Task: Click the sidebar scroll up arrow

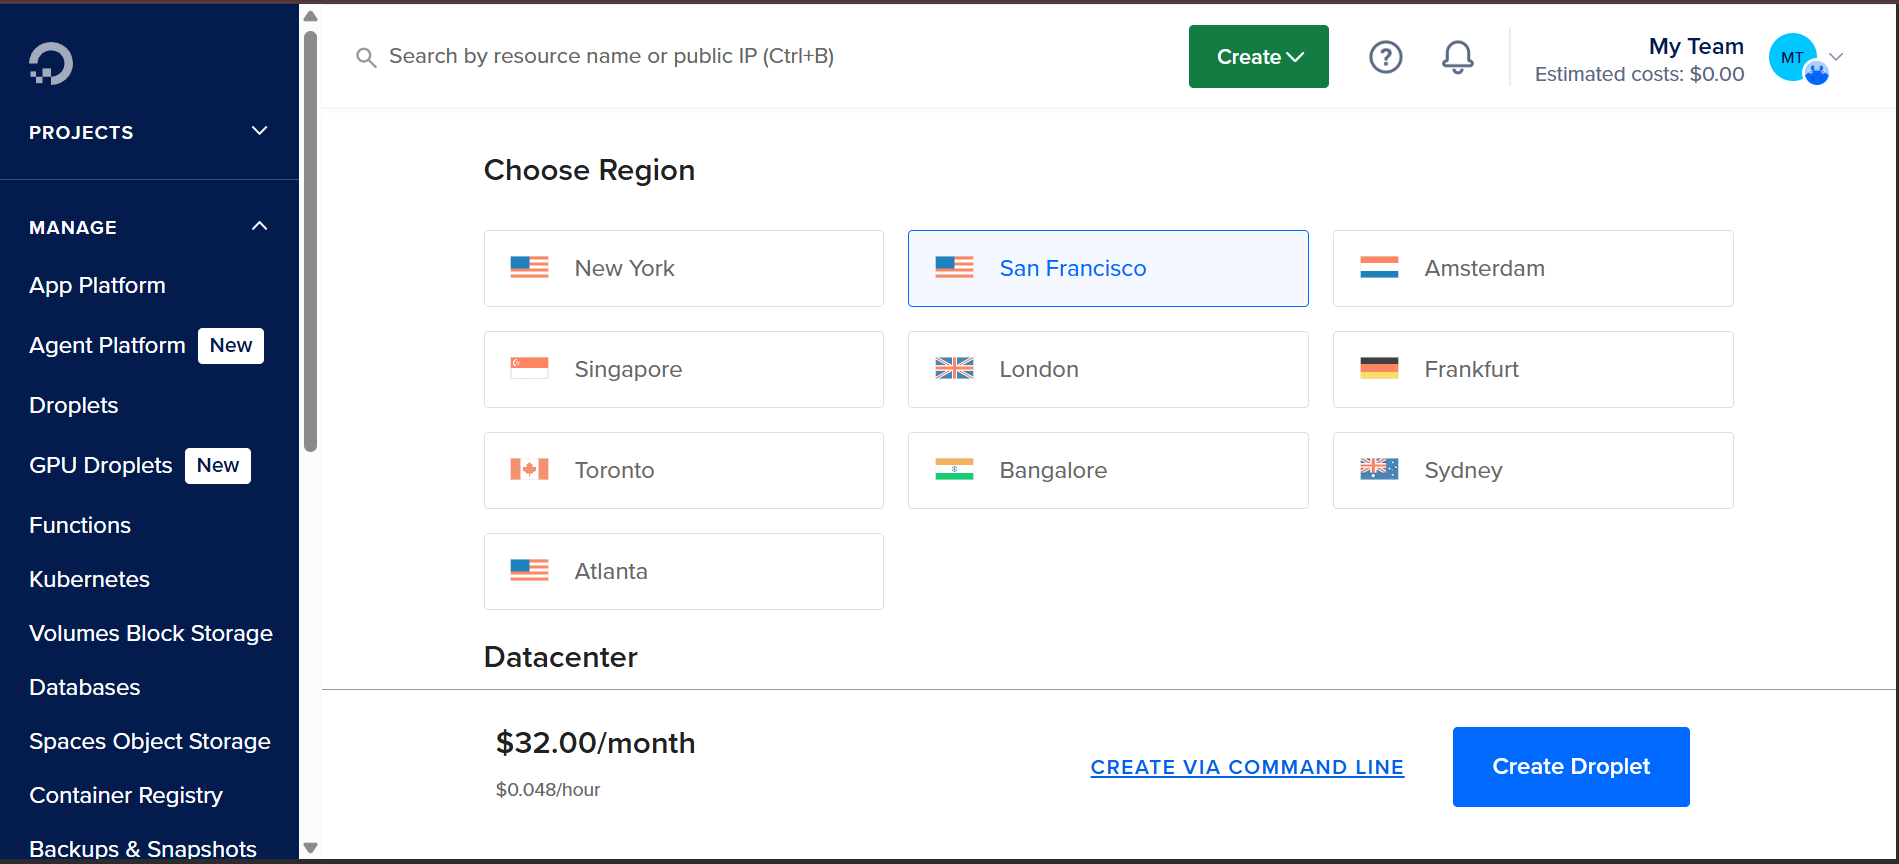Action: click(310, 16)
